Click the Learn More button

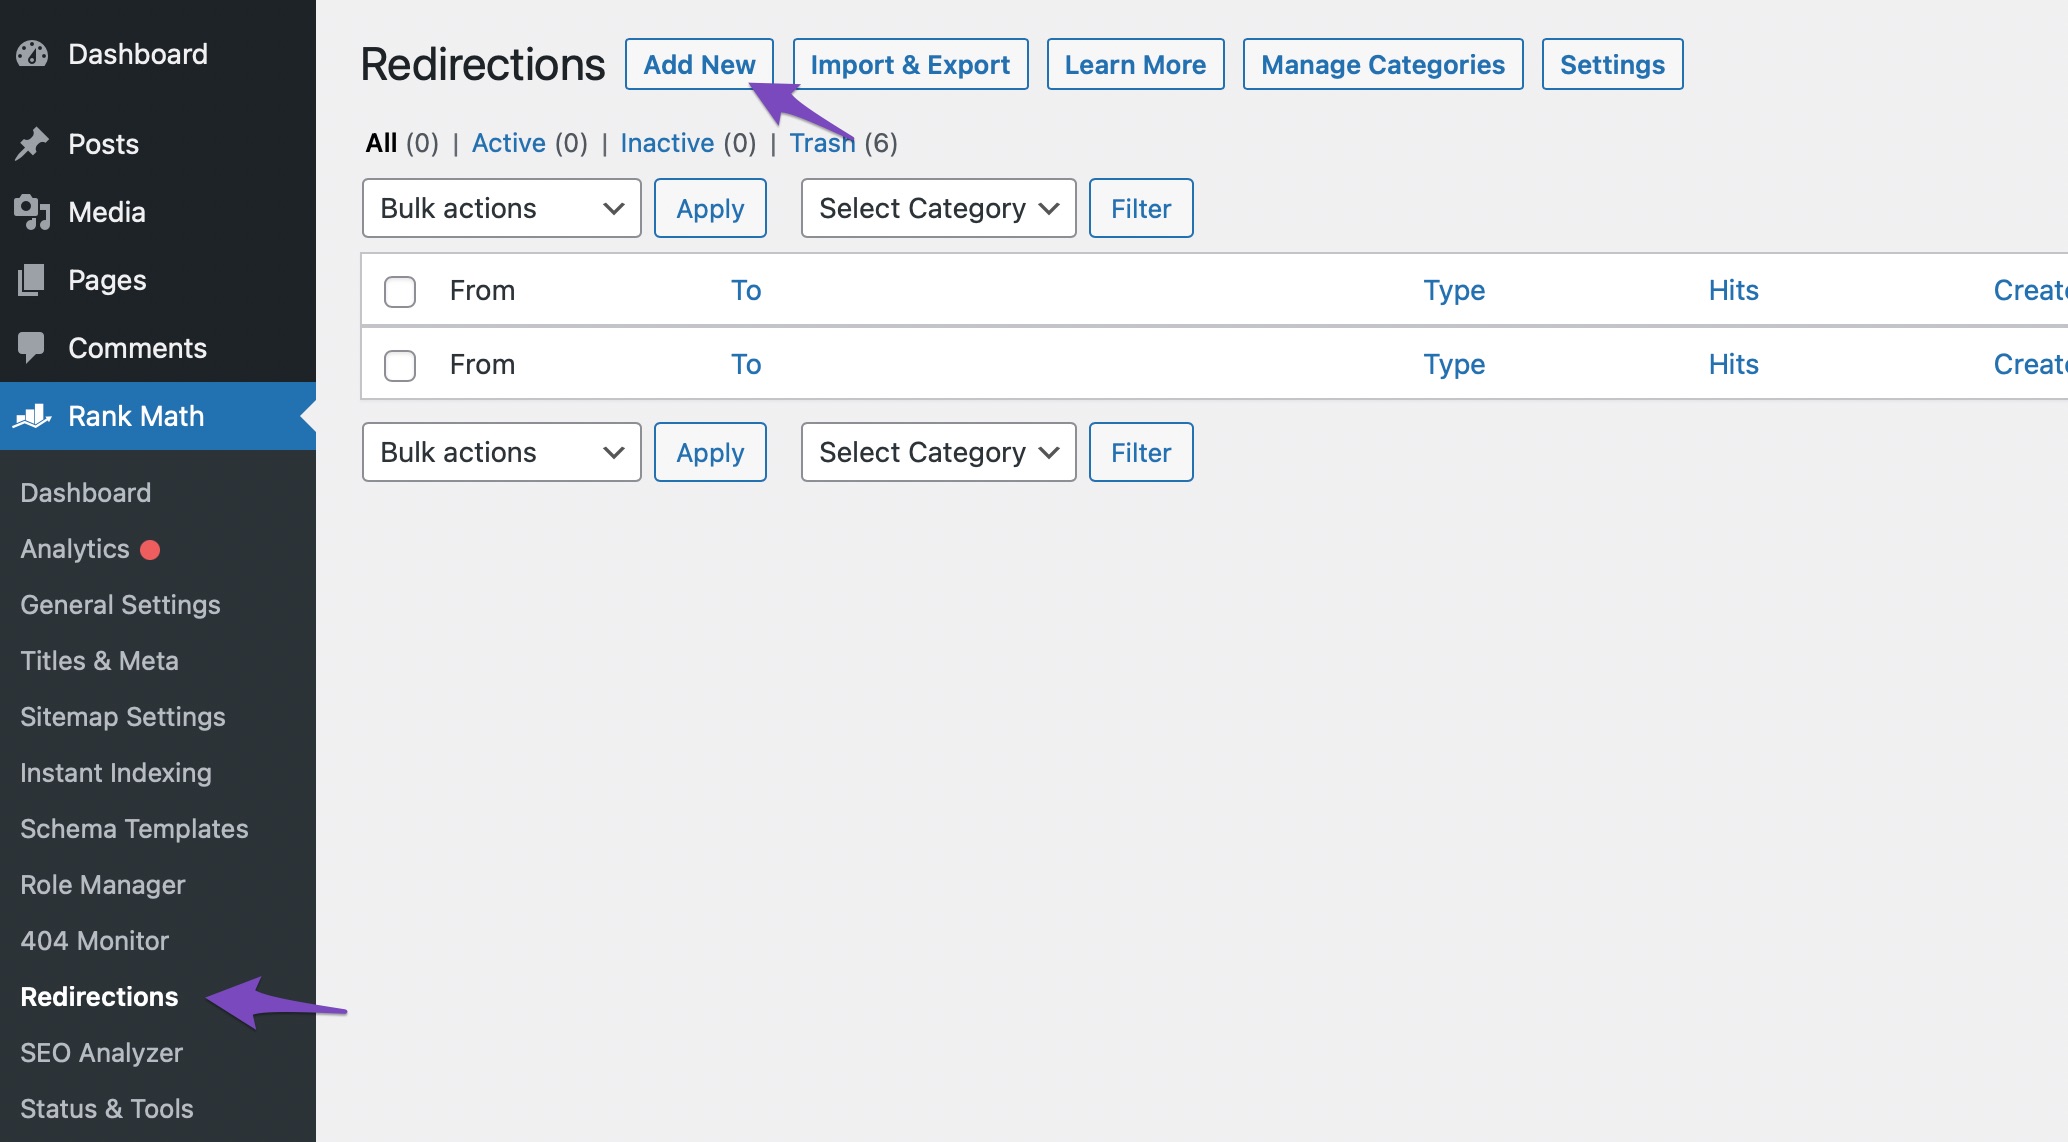click(1135, 63)
